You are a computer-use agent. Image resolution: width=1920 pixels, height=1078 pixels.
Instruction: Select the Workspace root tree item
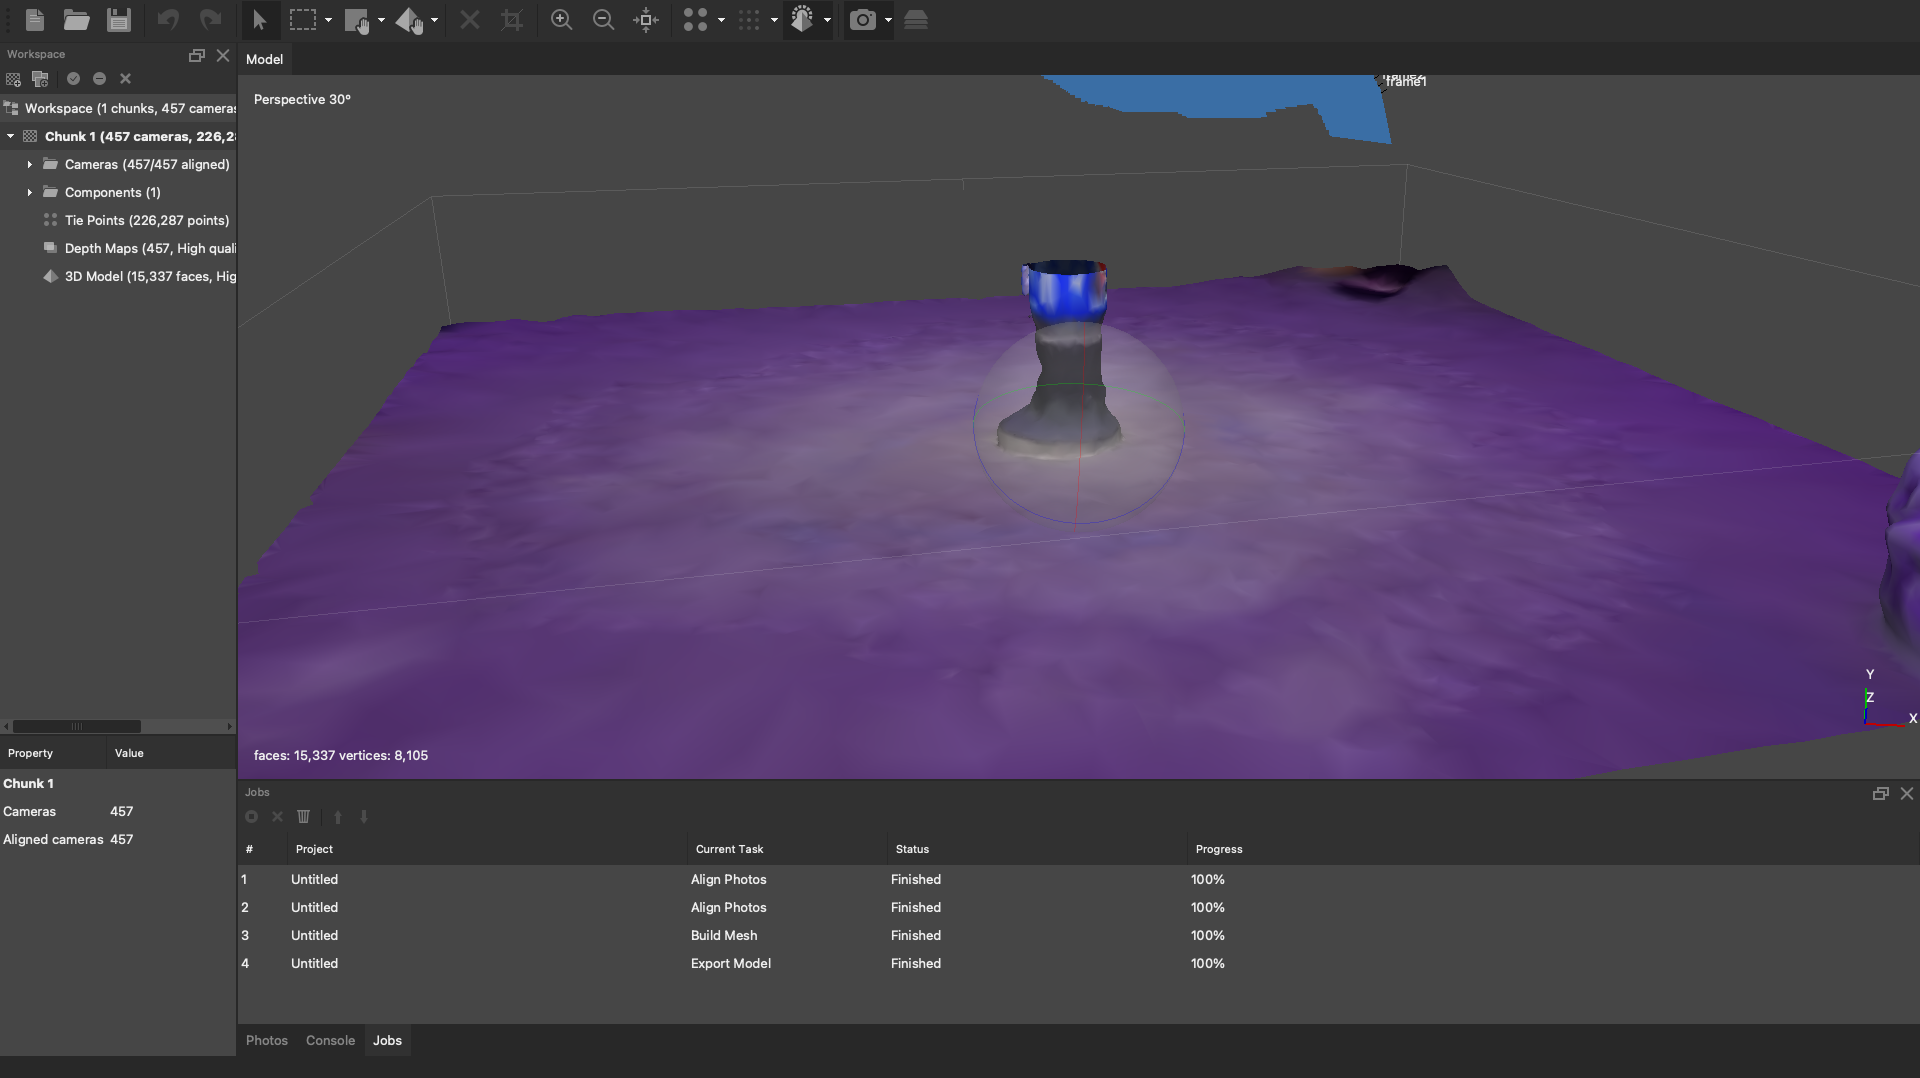130,108
